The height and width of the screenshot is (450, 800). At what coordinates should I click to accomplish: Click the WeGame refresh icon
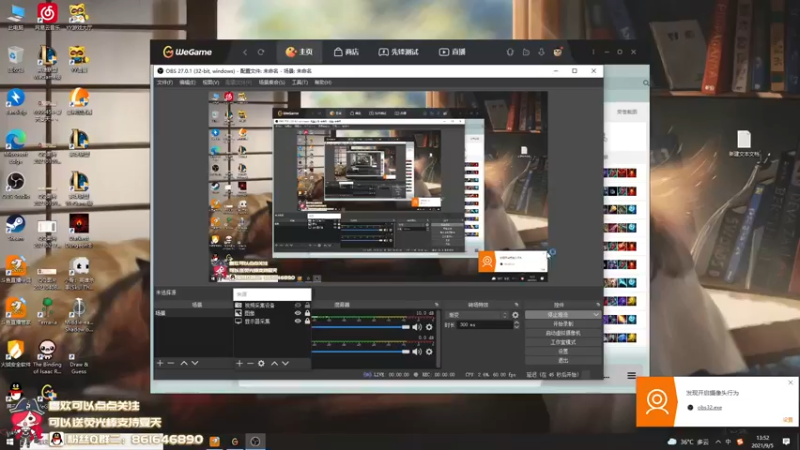(261, 52)
